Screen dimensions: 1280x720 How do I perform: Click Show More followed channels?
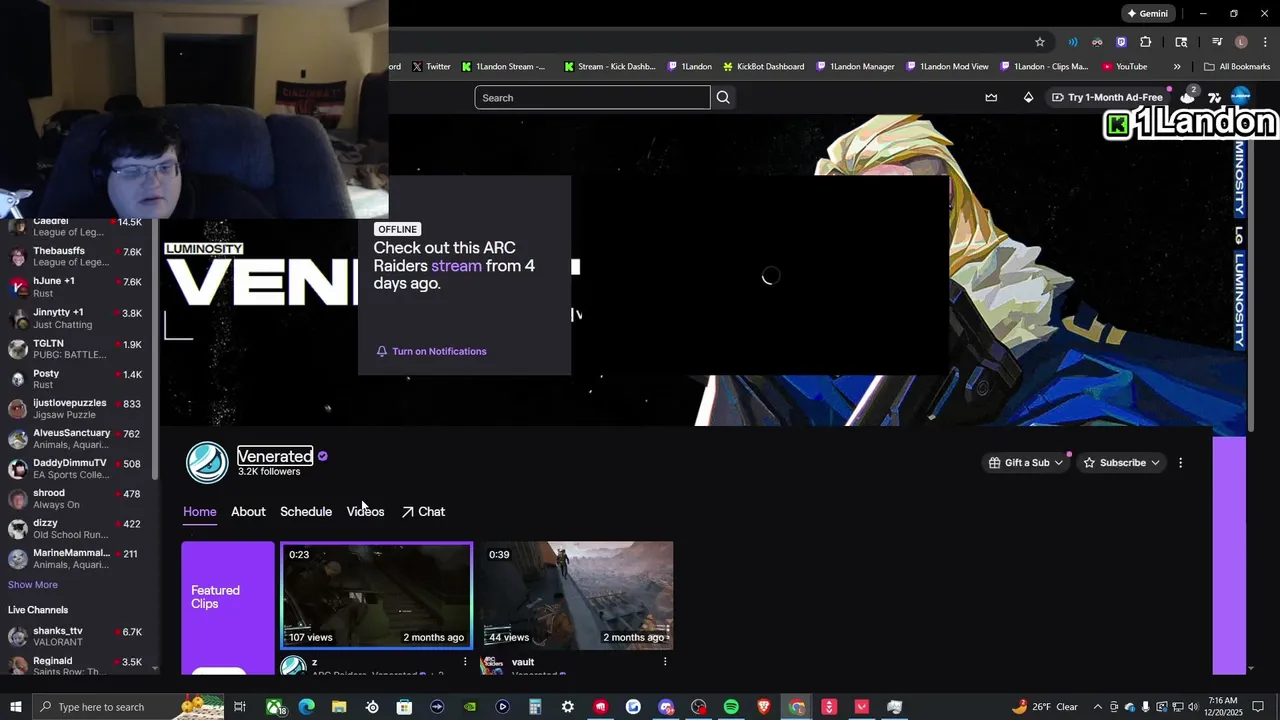[x=33, y=584]
